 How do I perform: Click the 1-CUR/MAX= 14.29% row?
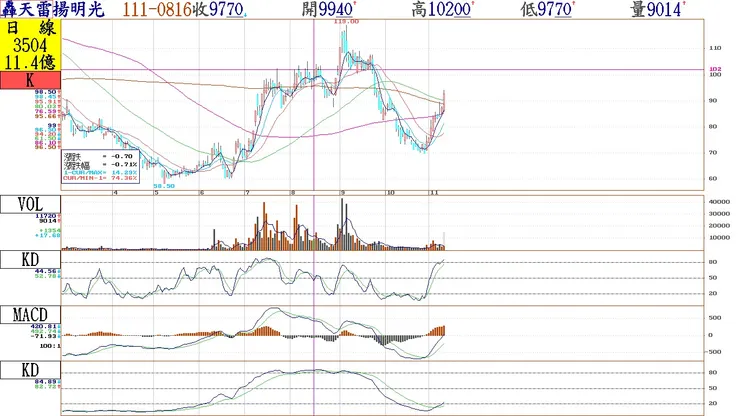(x=101, y=172)
